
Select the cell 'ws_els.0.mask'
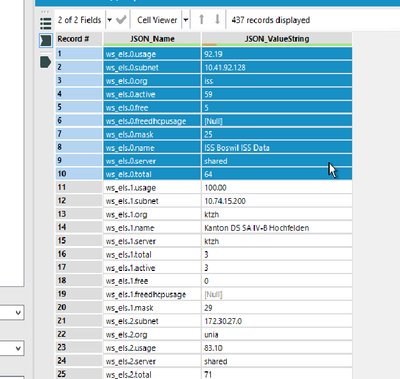(x=152, y=134)
